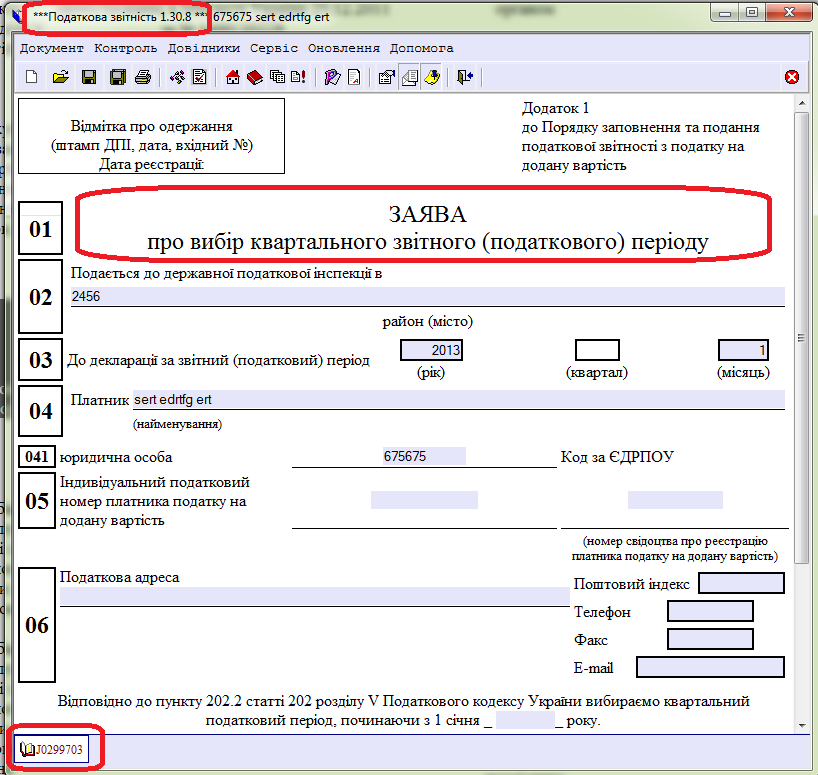
Task: Click the year field showing 2013
Action: [432, 350]
